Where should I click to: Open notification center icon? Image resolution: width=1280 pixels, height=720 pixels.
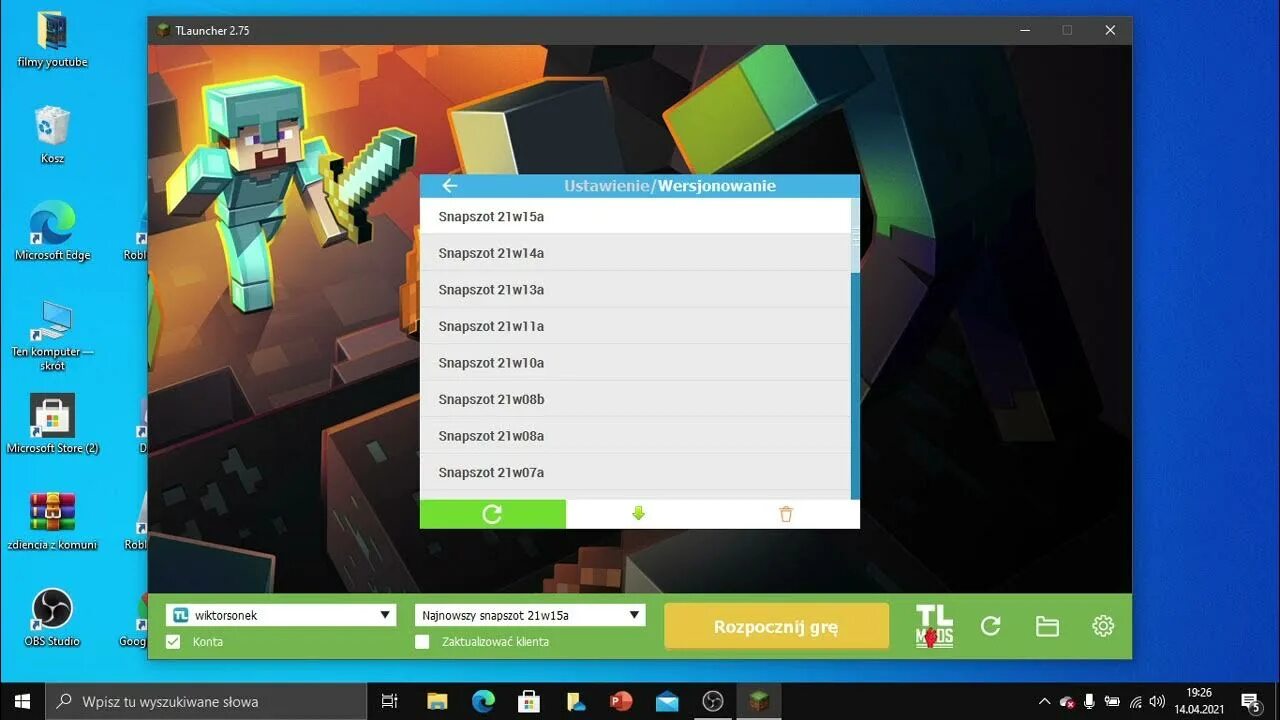tap(1250, 701)
